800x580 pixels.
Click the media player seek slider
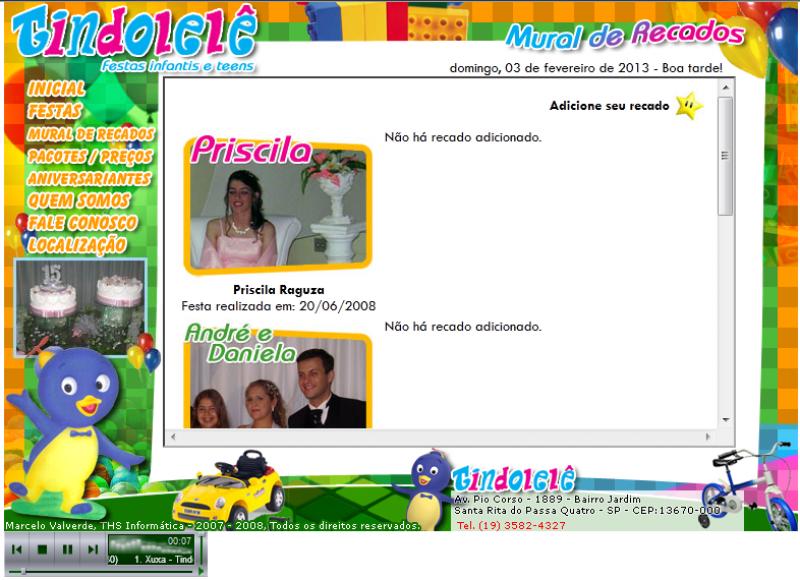click(x=100, y=571)
